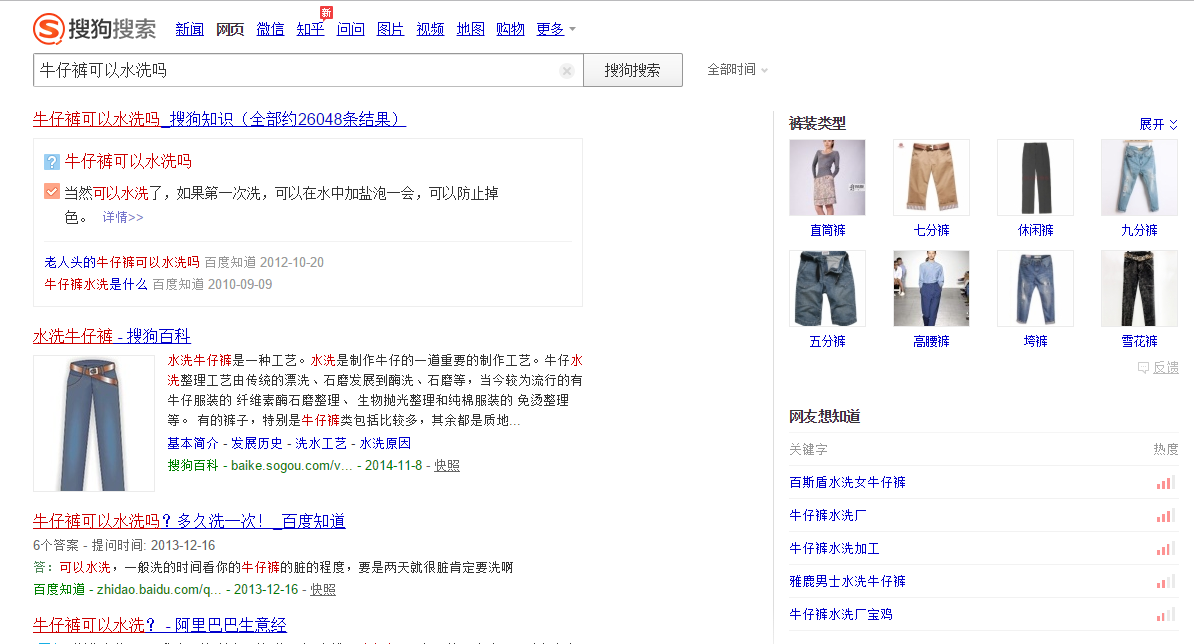This screenshot has width=1194, height=644.
Task: Open the 阿里巴巴生意经 result title
Action: 160,626
